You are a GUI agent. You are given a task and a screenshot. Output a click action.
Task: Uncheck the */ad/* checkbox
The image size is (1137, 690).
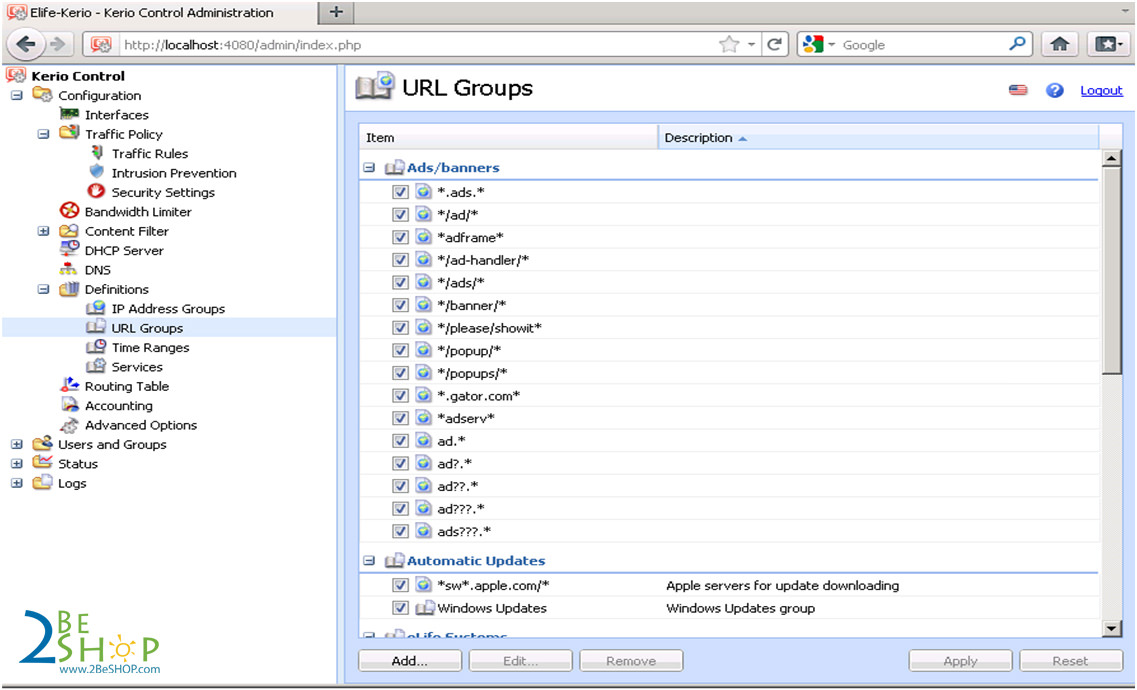point(400,215)
